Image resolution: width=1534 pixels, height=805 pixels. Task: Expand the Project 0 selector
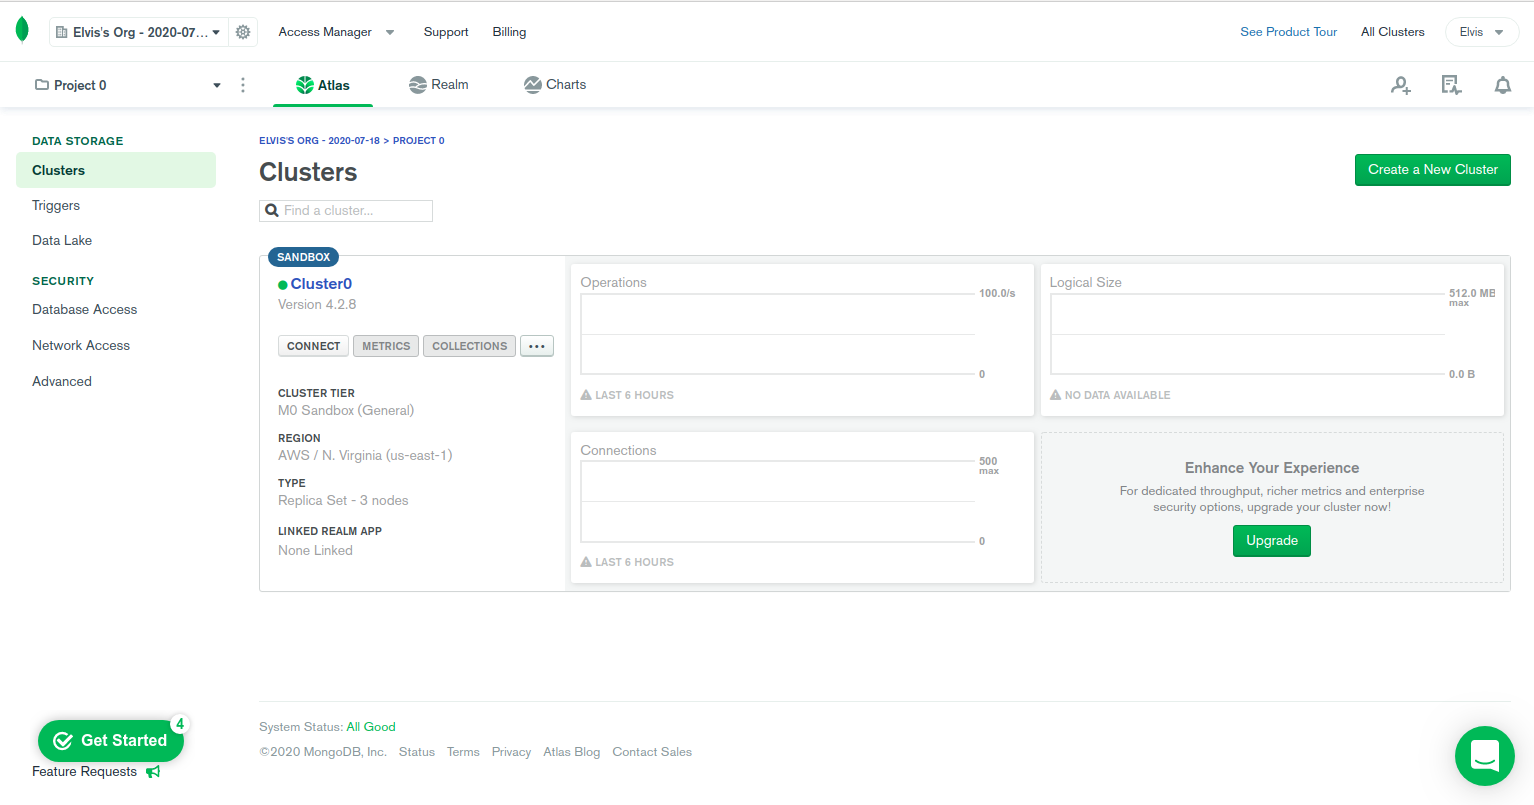128,85
